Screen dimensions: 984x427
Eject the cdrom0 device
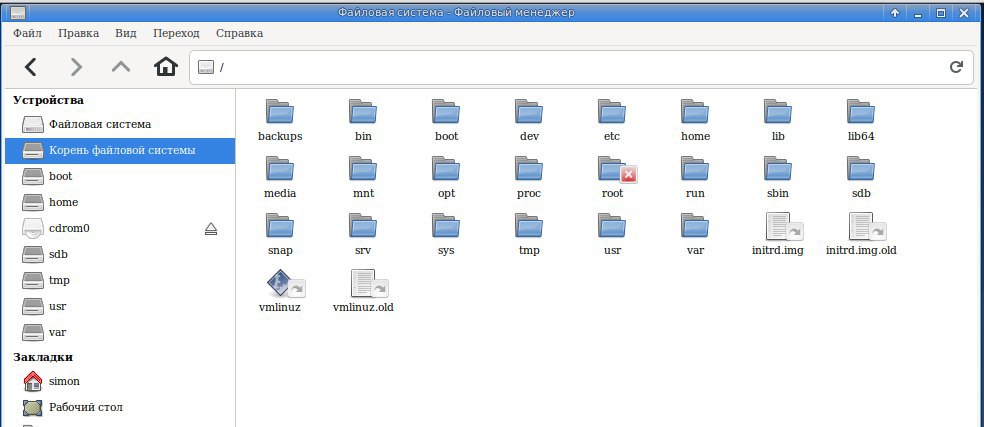(x=211, y=229)
